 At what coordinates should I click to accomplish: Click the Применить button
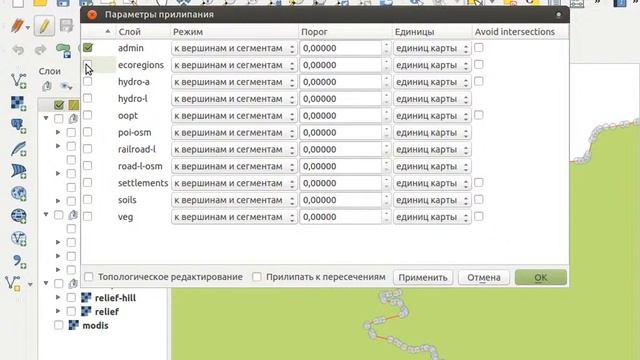tap(423, 278)
